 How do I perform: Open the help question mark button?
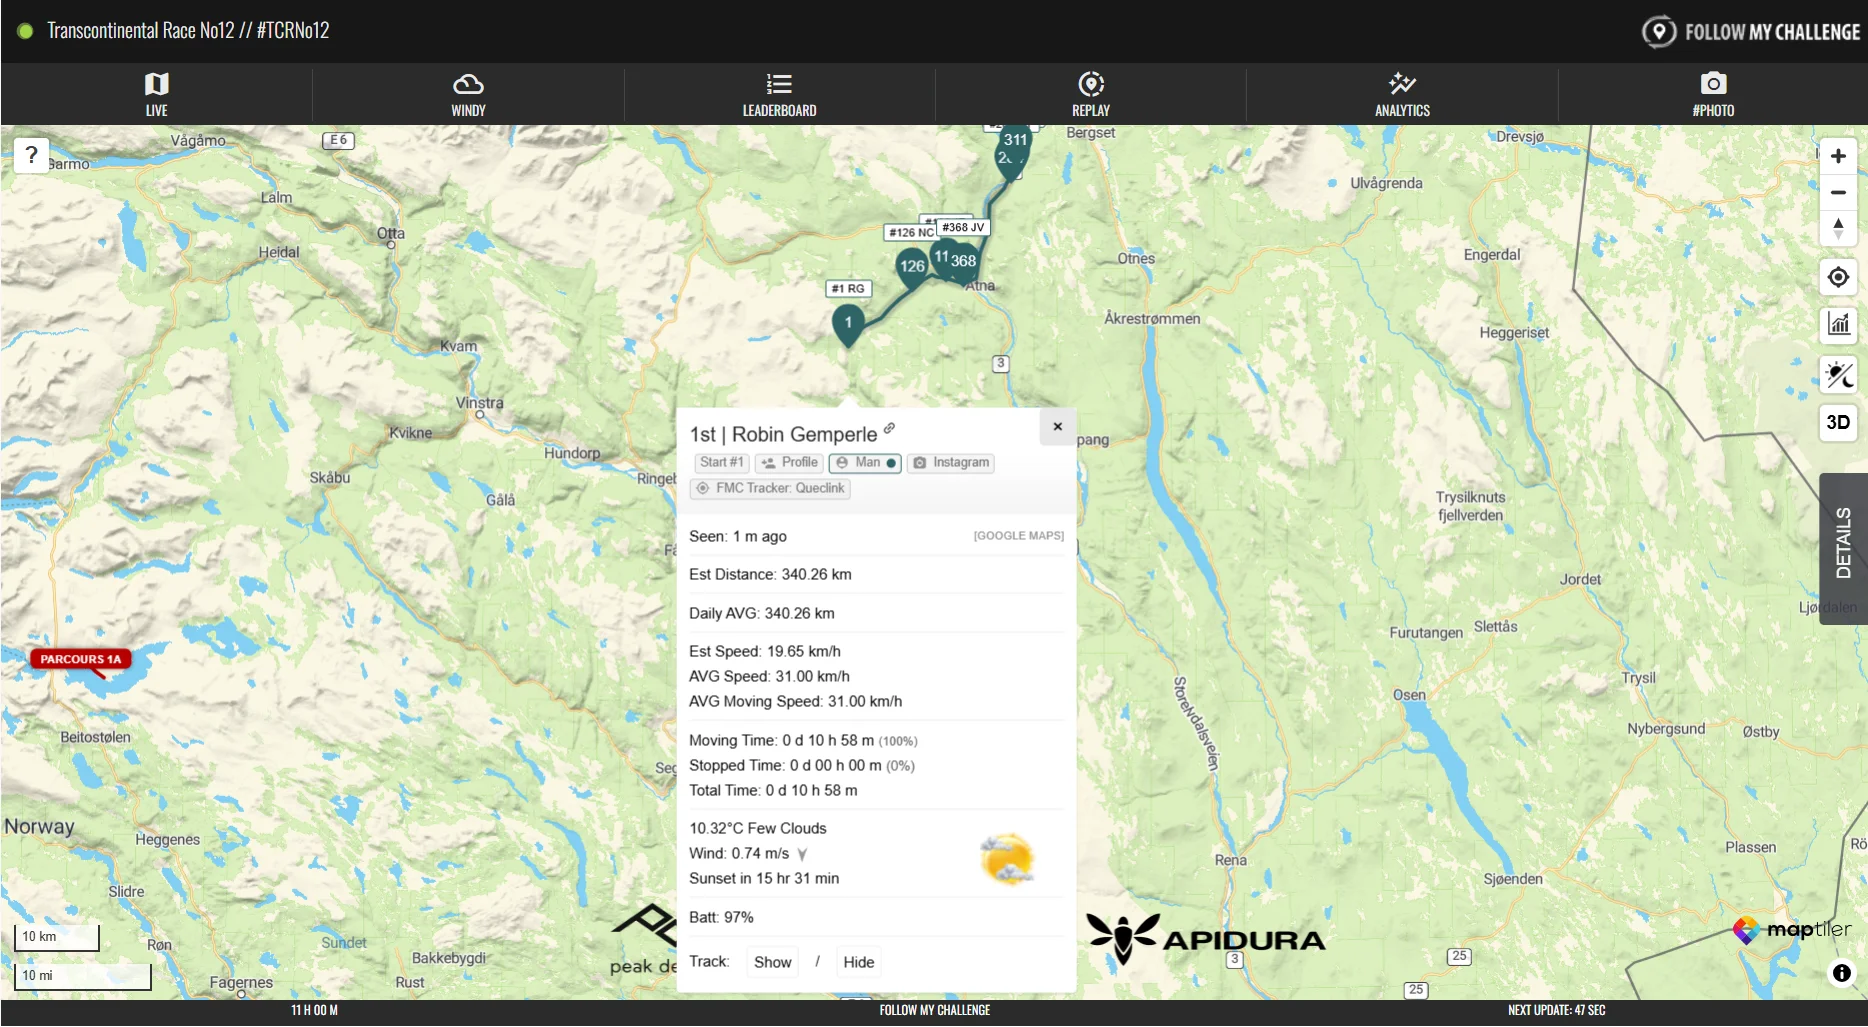(x=31, y=155)
